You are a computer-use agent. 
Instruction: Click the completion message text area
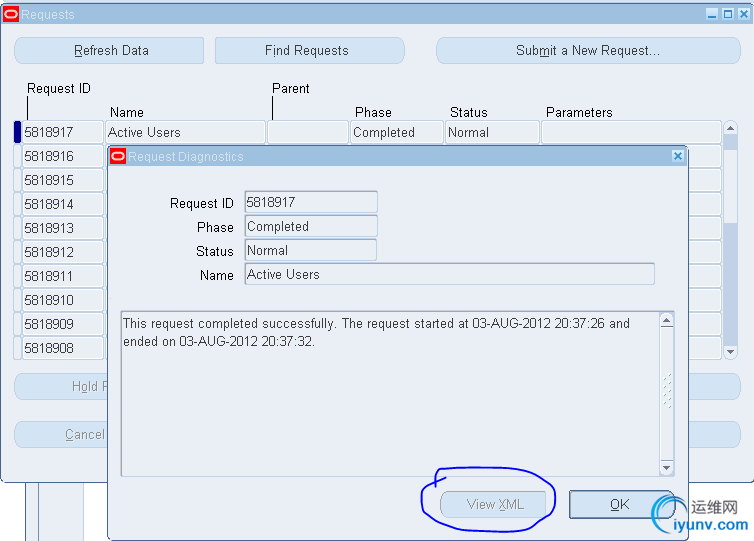(390, 394)
